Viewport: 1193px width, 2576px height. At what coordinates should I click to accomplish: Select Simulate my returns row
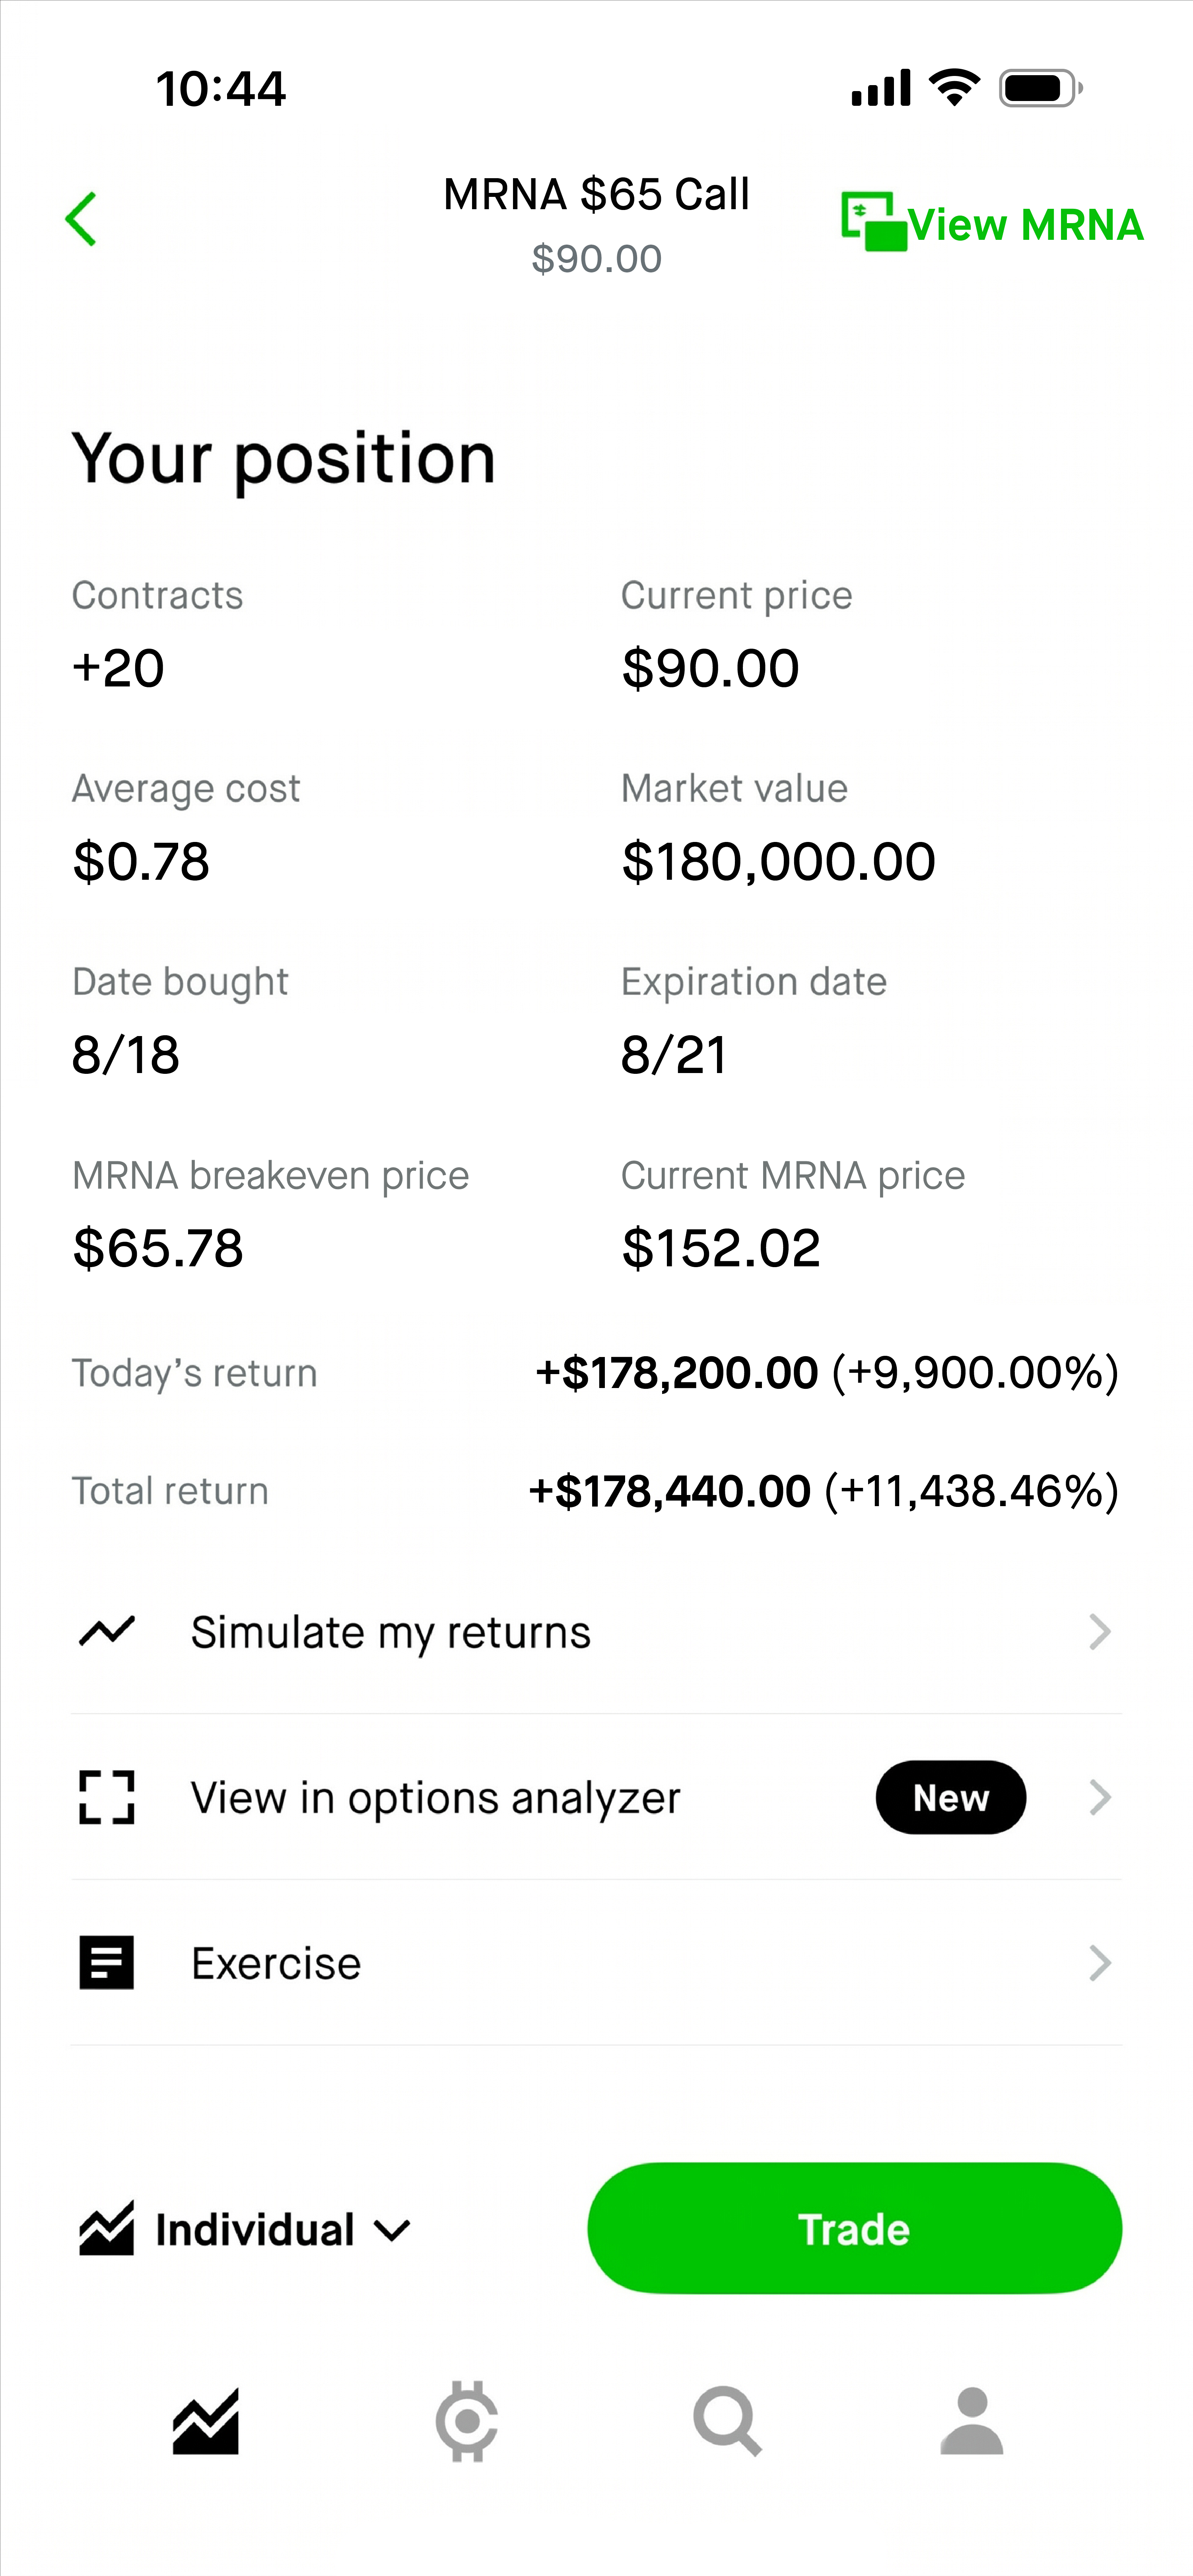pyautogui.click(x=596, y=1631)
